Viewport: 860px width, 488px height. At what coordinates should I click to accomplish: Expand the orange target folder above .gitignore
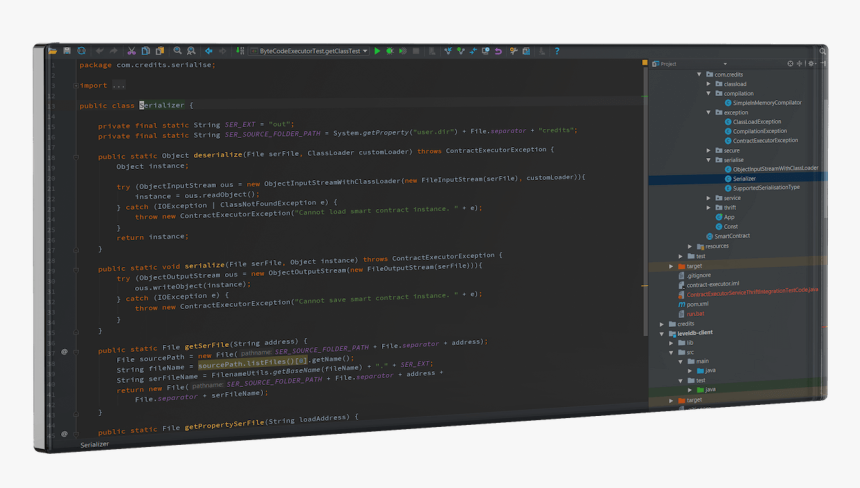tap(671, 266)
